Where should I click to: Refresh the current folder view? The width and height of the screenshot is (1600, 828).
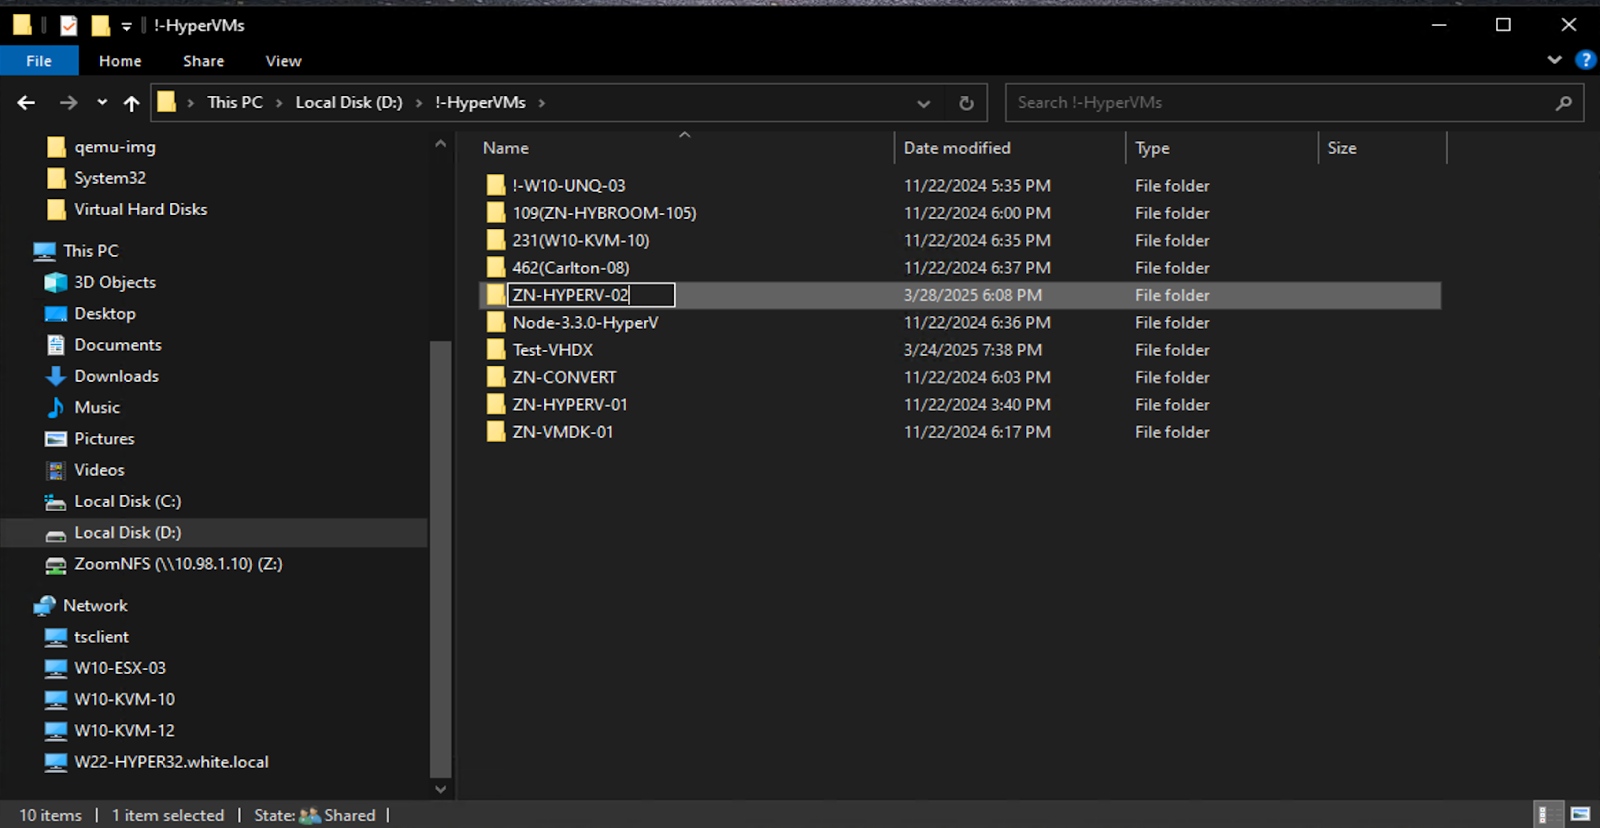(966, 103)
